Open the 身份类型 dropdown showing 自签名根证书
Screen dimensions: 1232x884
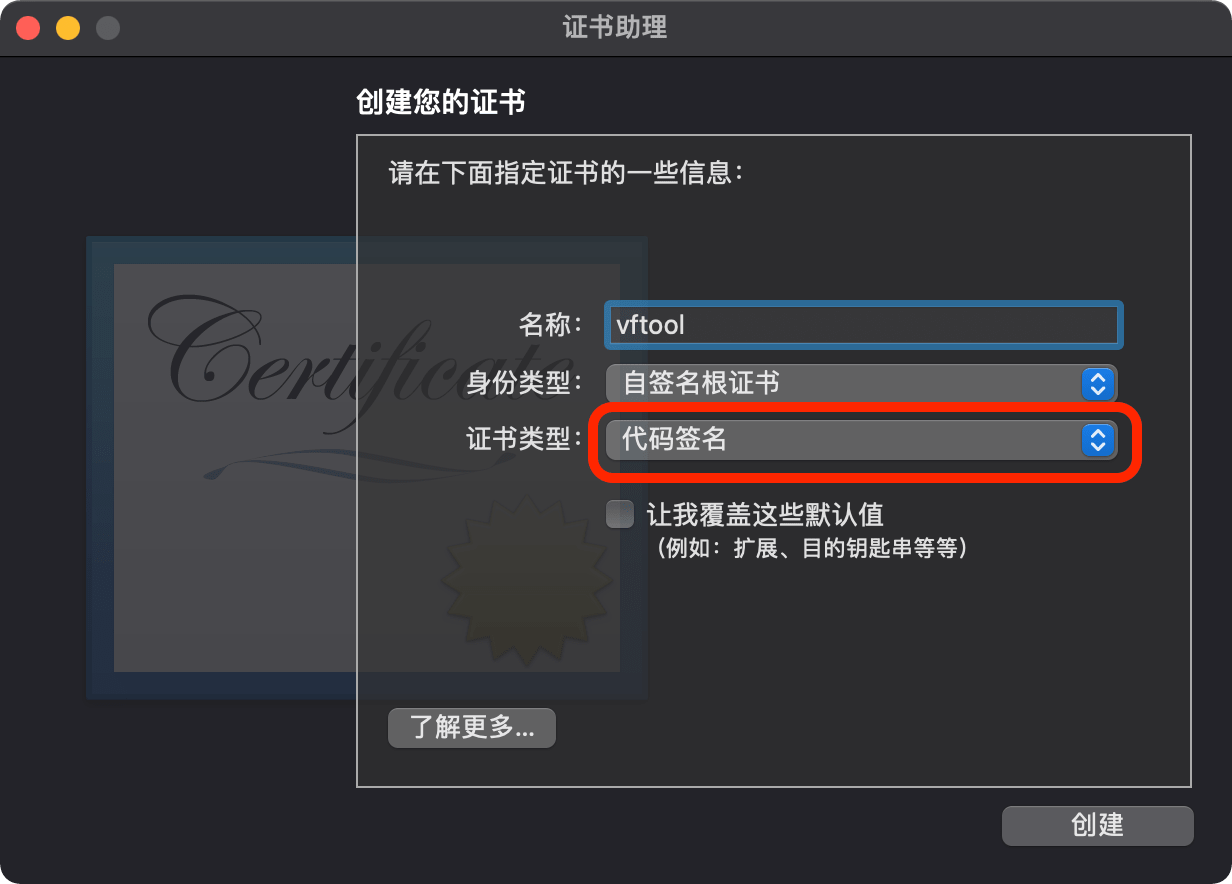tap(861, 383)
